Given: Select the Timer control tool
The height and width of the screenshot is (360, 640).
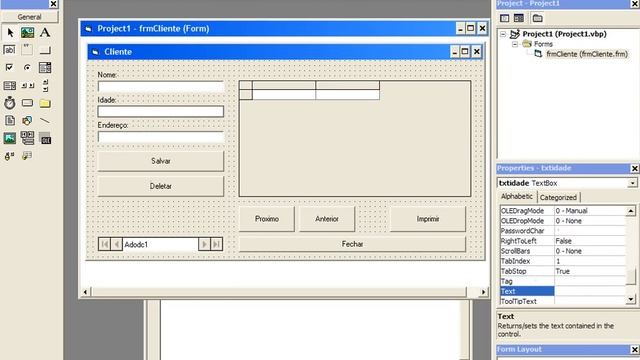Looking at the screenshot, I should click(x=10, y=103).
